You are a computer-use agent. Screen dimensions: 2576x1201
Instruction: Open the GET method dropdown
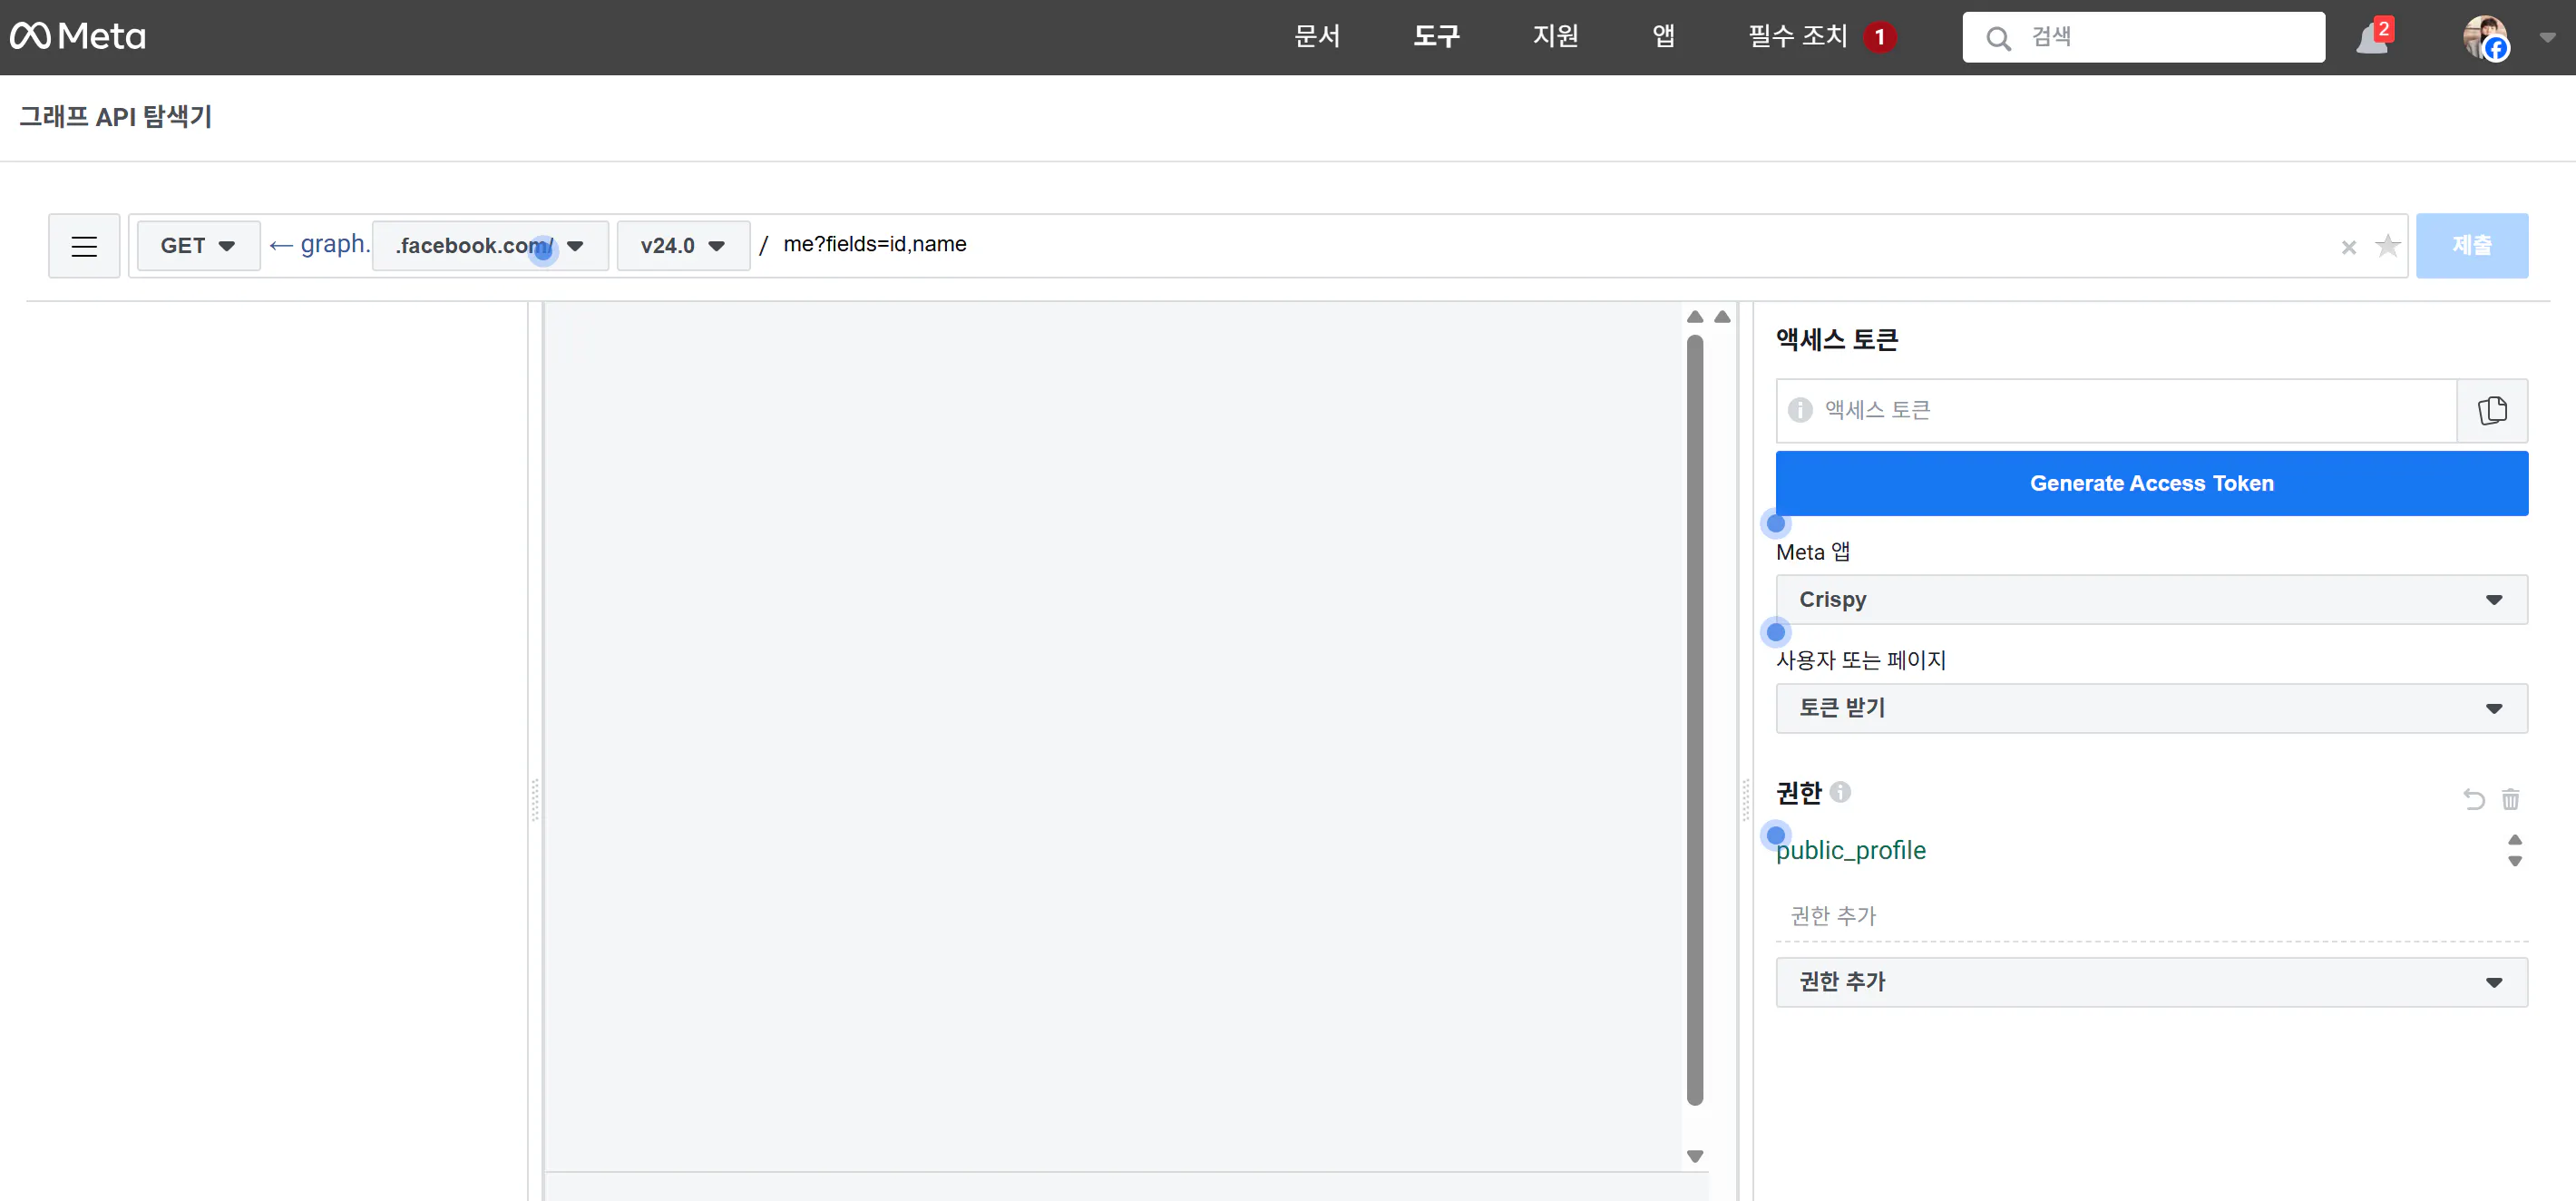[x=197, y=246]
